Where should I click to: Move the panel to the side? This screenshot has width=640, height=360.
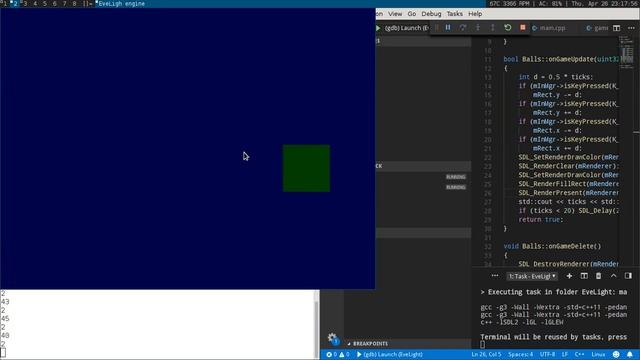pos(628,276)
